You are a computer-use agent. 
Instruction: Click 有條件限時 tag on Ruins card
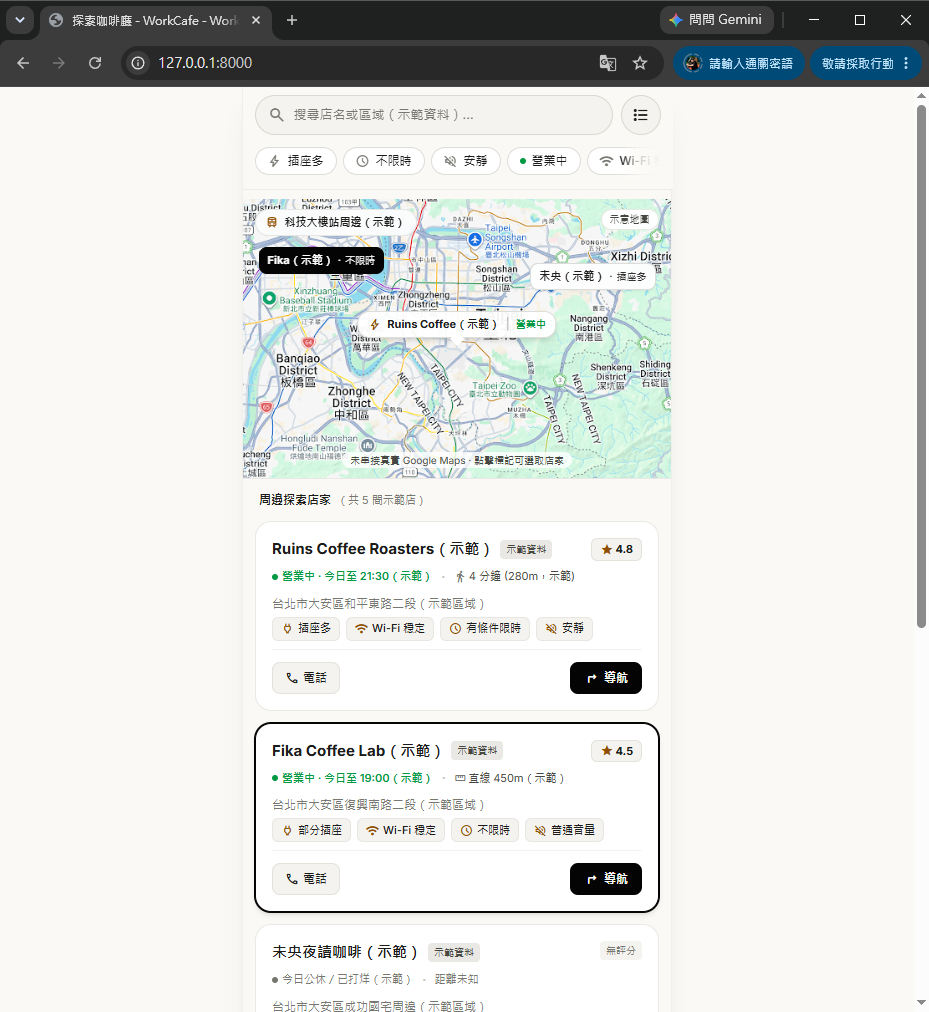point(485,628)
